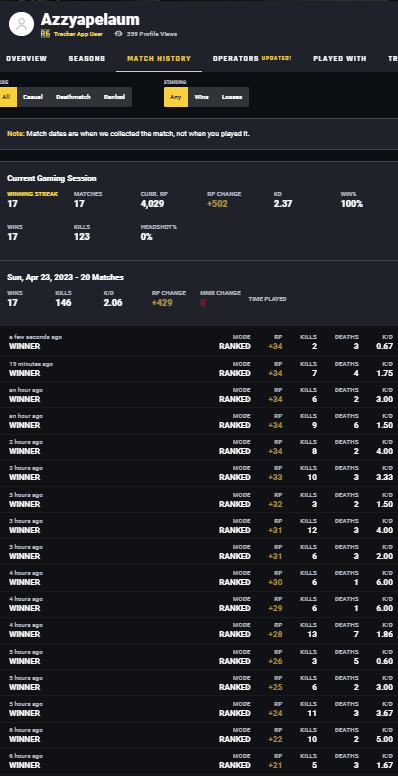Click the Current Gaming Session heading

pyautogui.click(x=51, y=178)
